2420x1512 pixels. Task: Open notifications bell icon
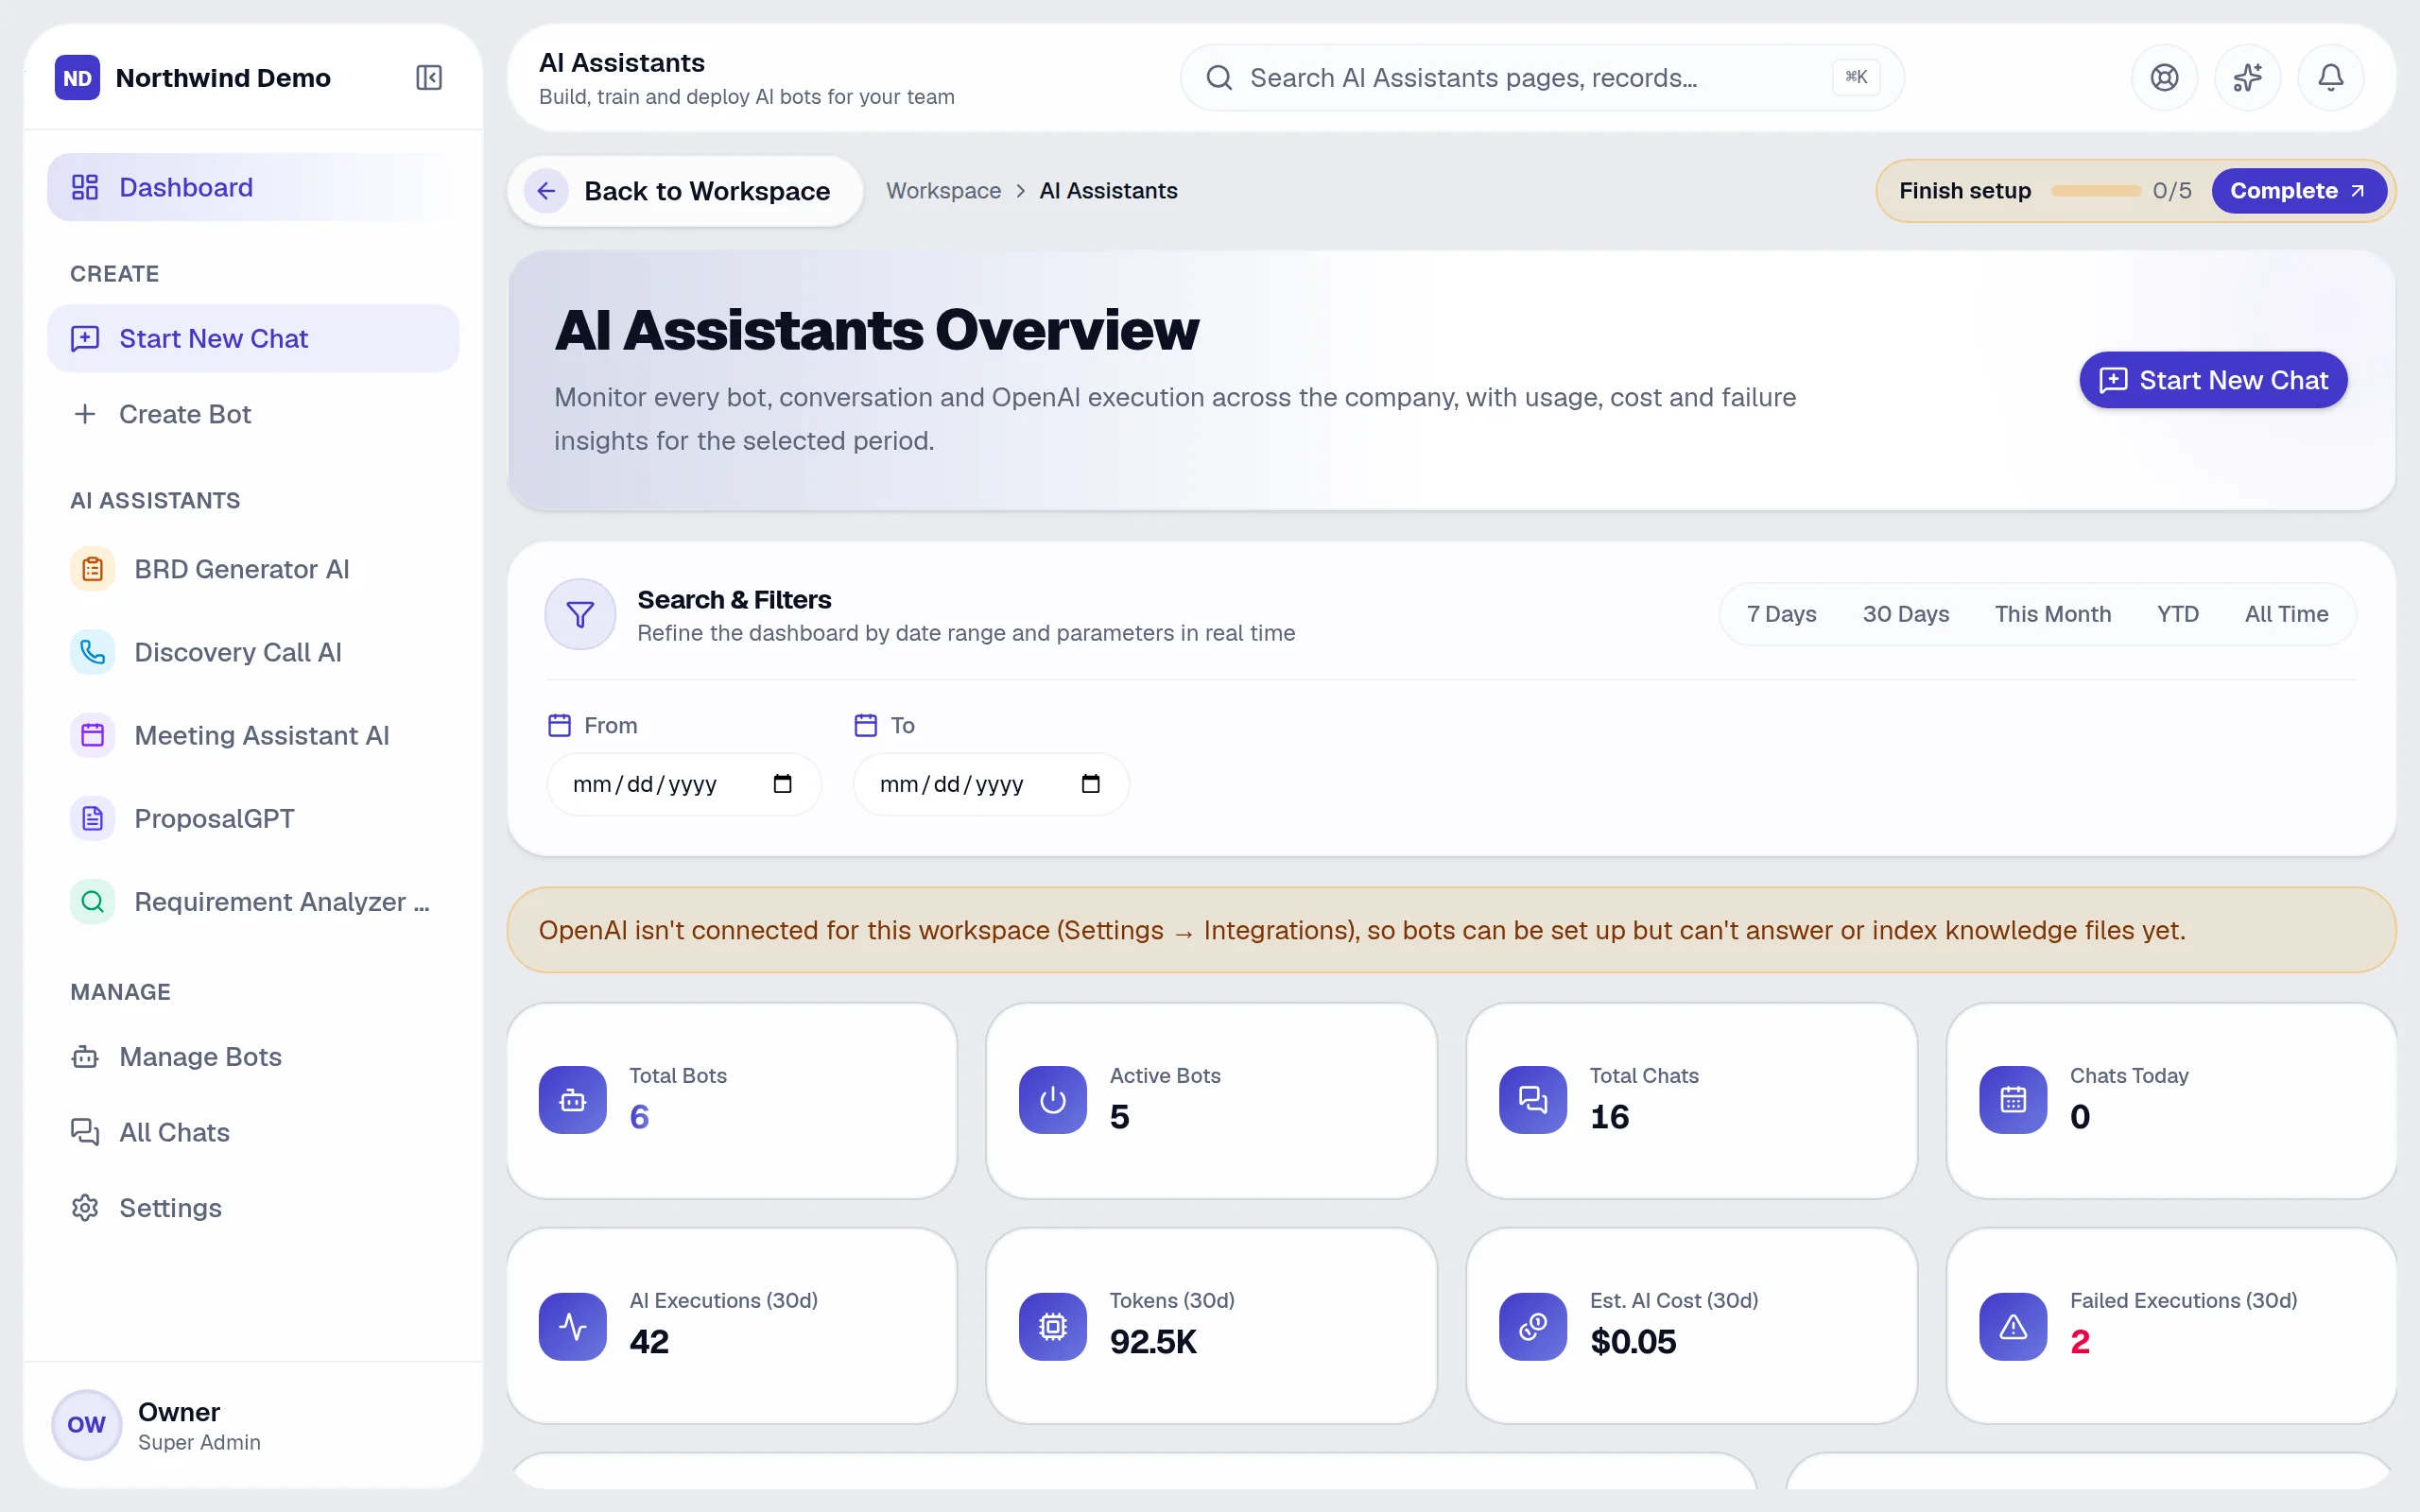(x=2330, y=77)
